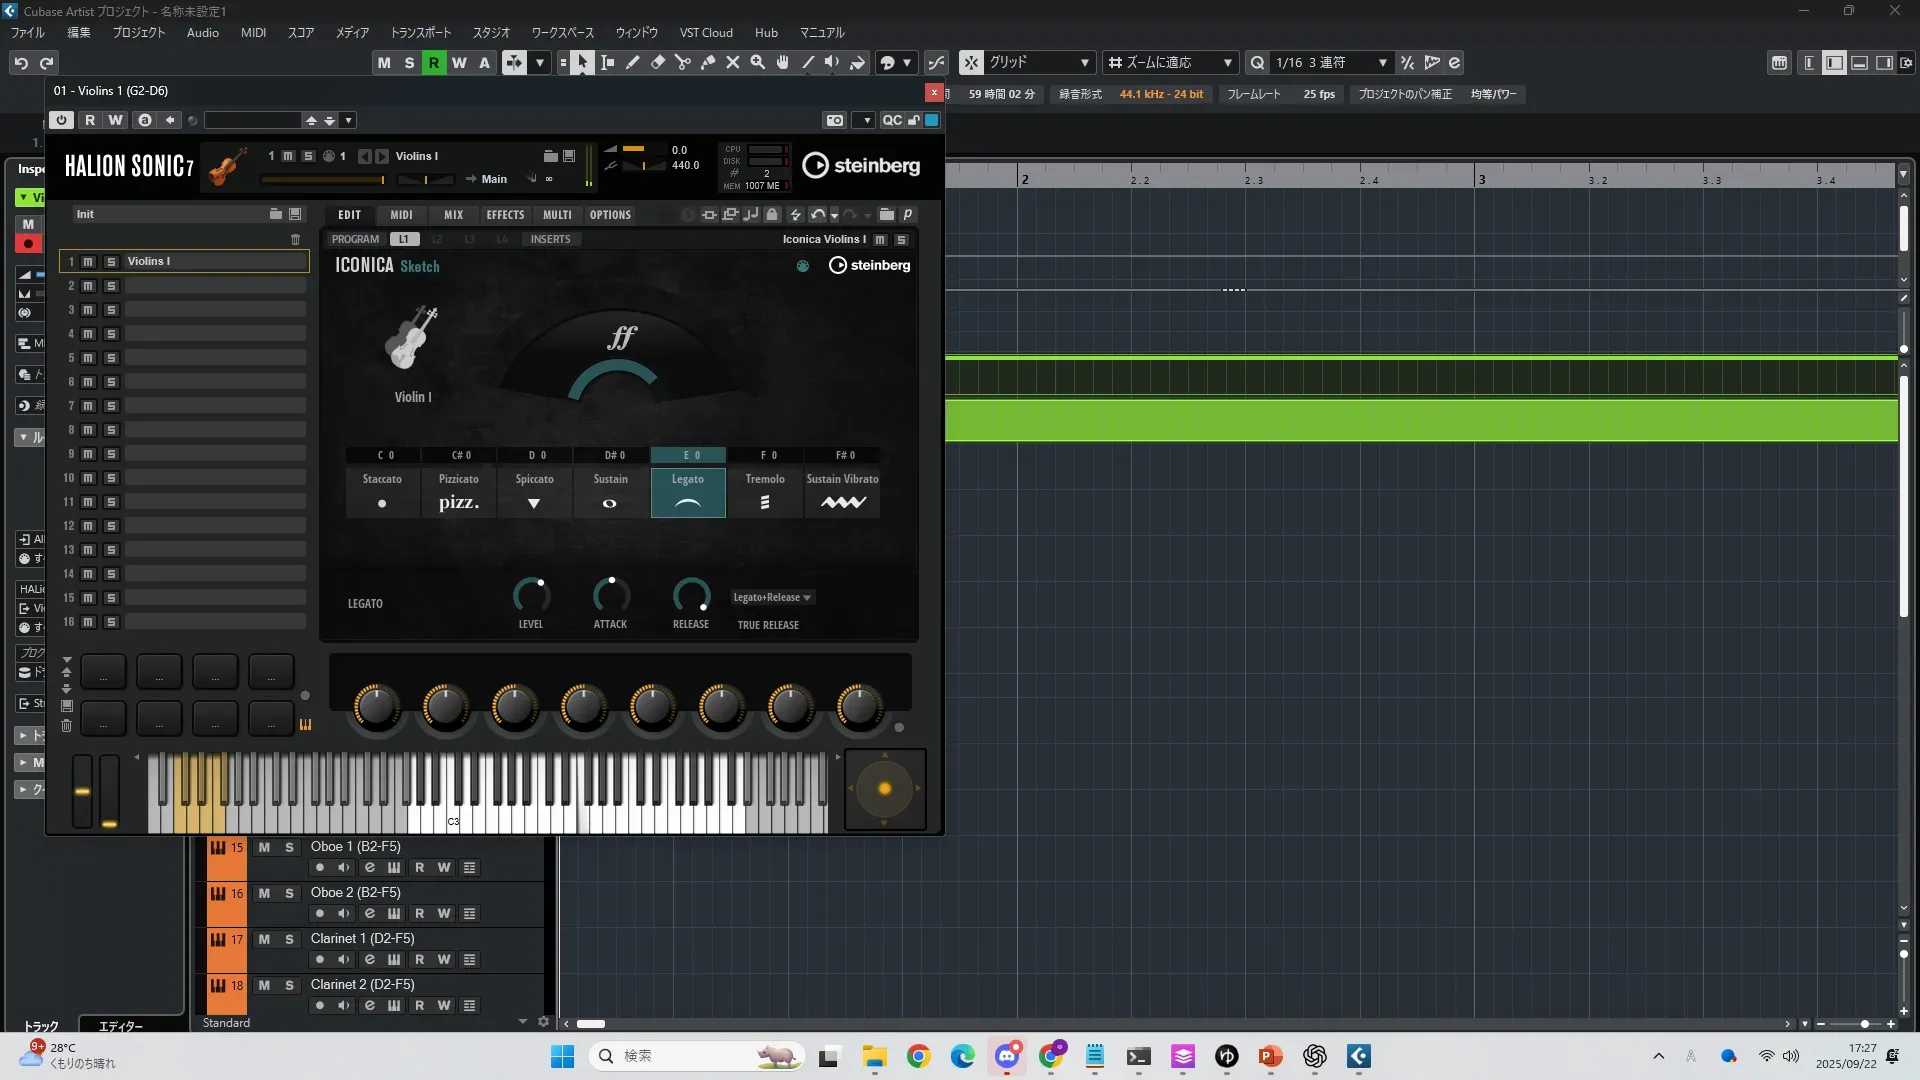Open the INSERTS section button
Screen dimensions: 1920x1080
click(550, 239)
